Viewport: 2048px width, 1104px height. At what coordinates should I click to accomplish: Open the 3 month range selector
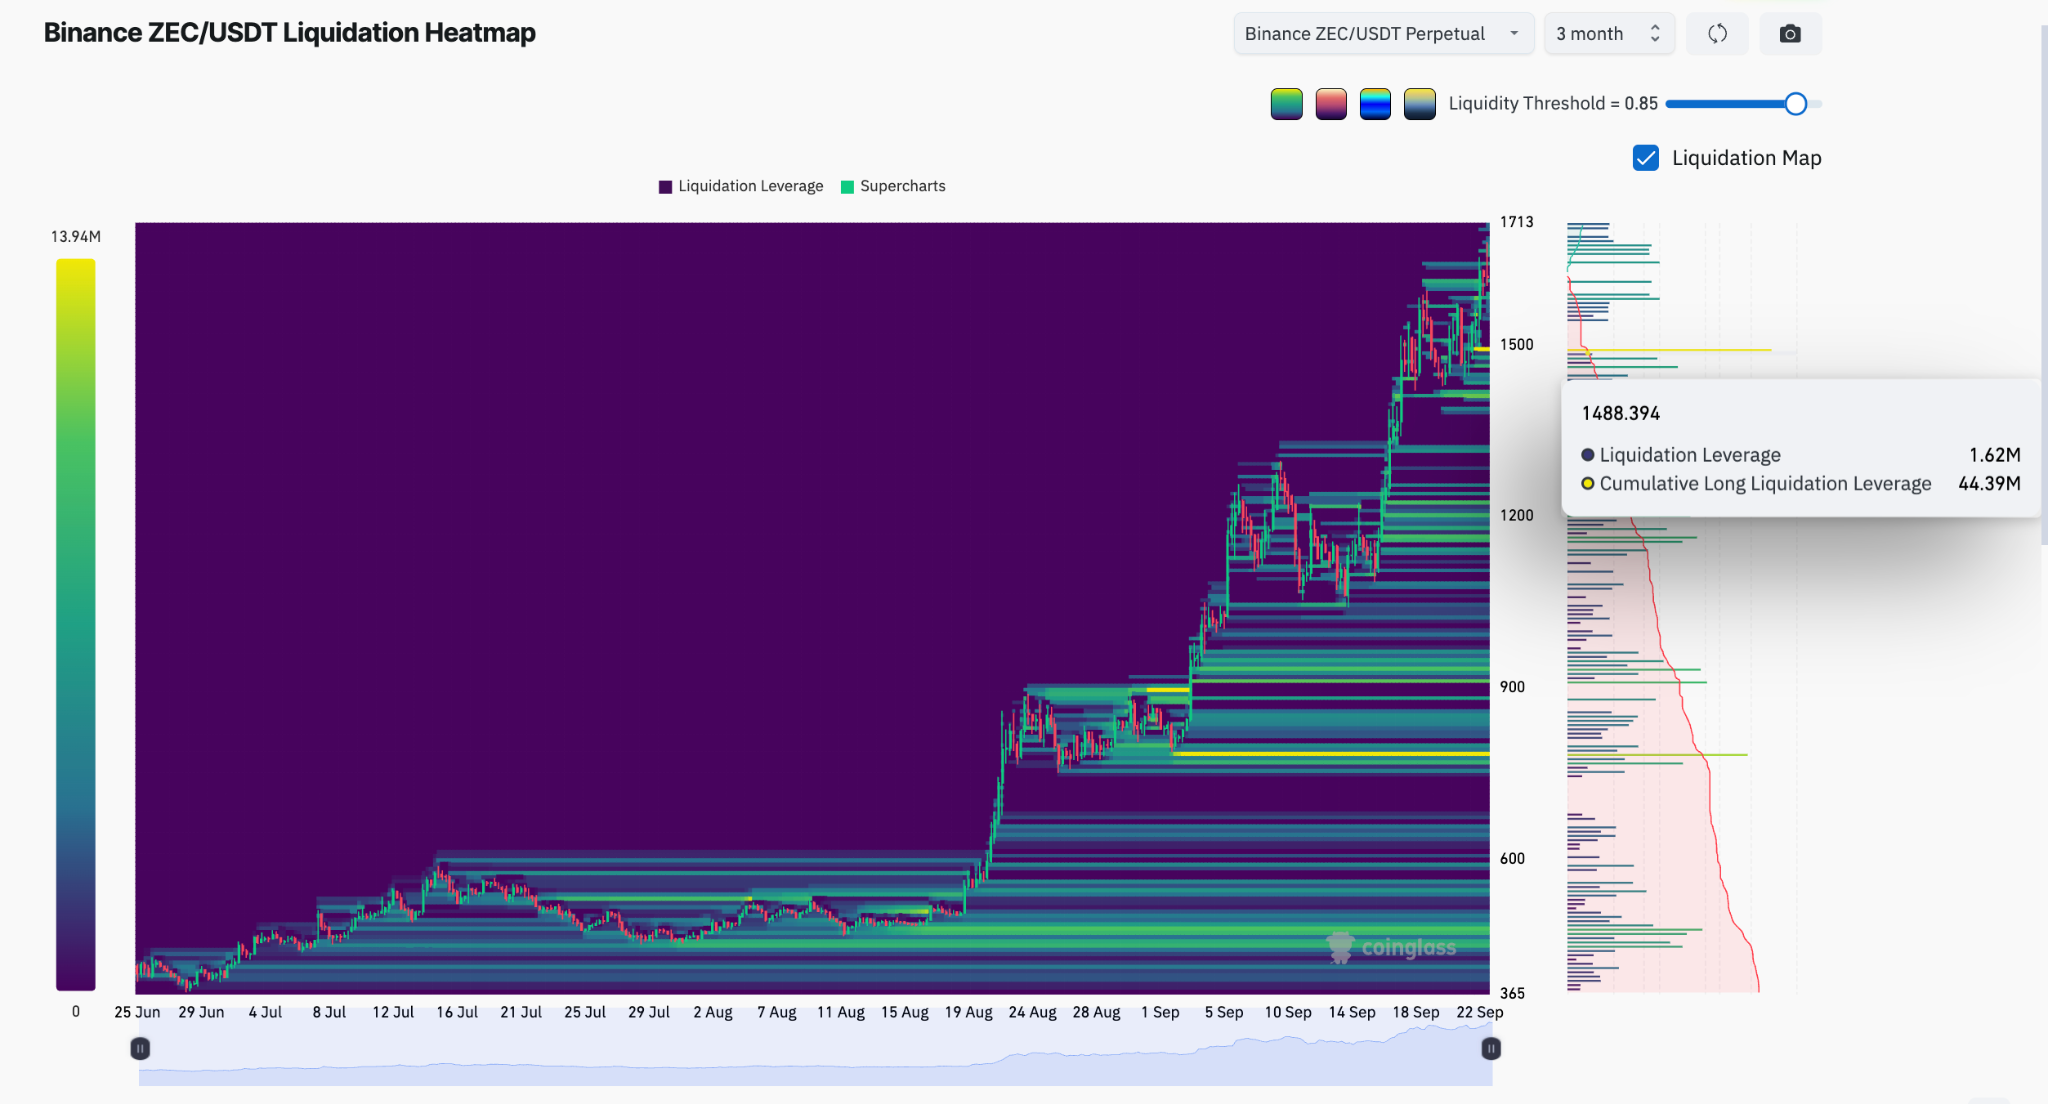(1609, 34)
